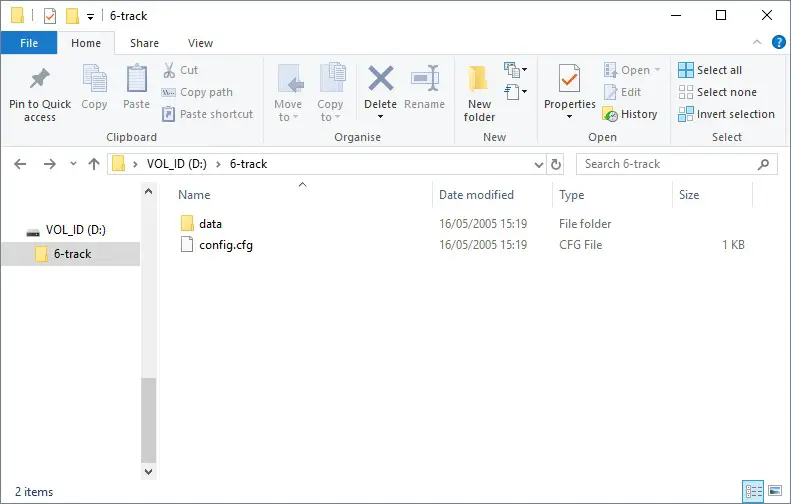The image size is (791, 504).
Task: Click the Help question mark icon
Action: (x=778, y=42)
